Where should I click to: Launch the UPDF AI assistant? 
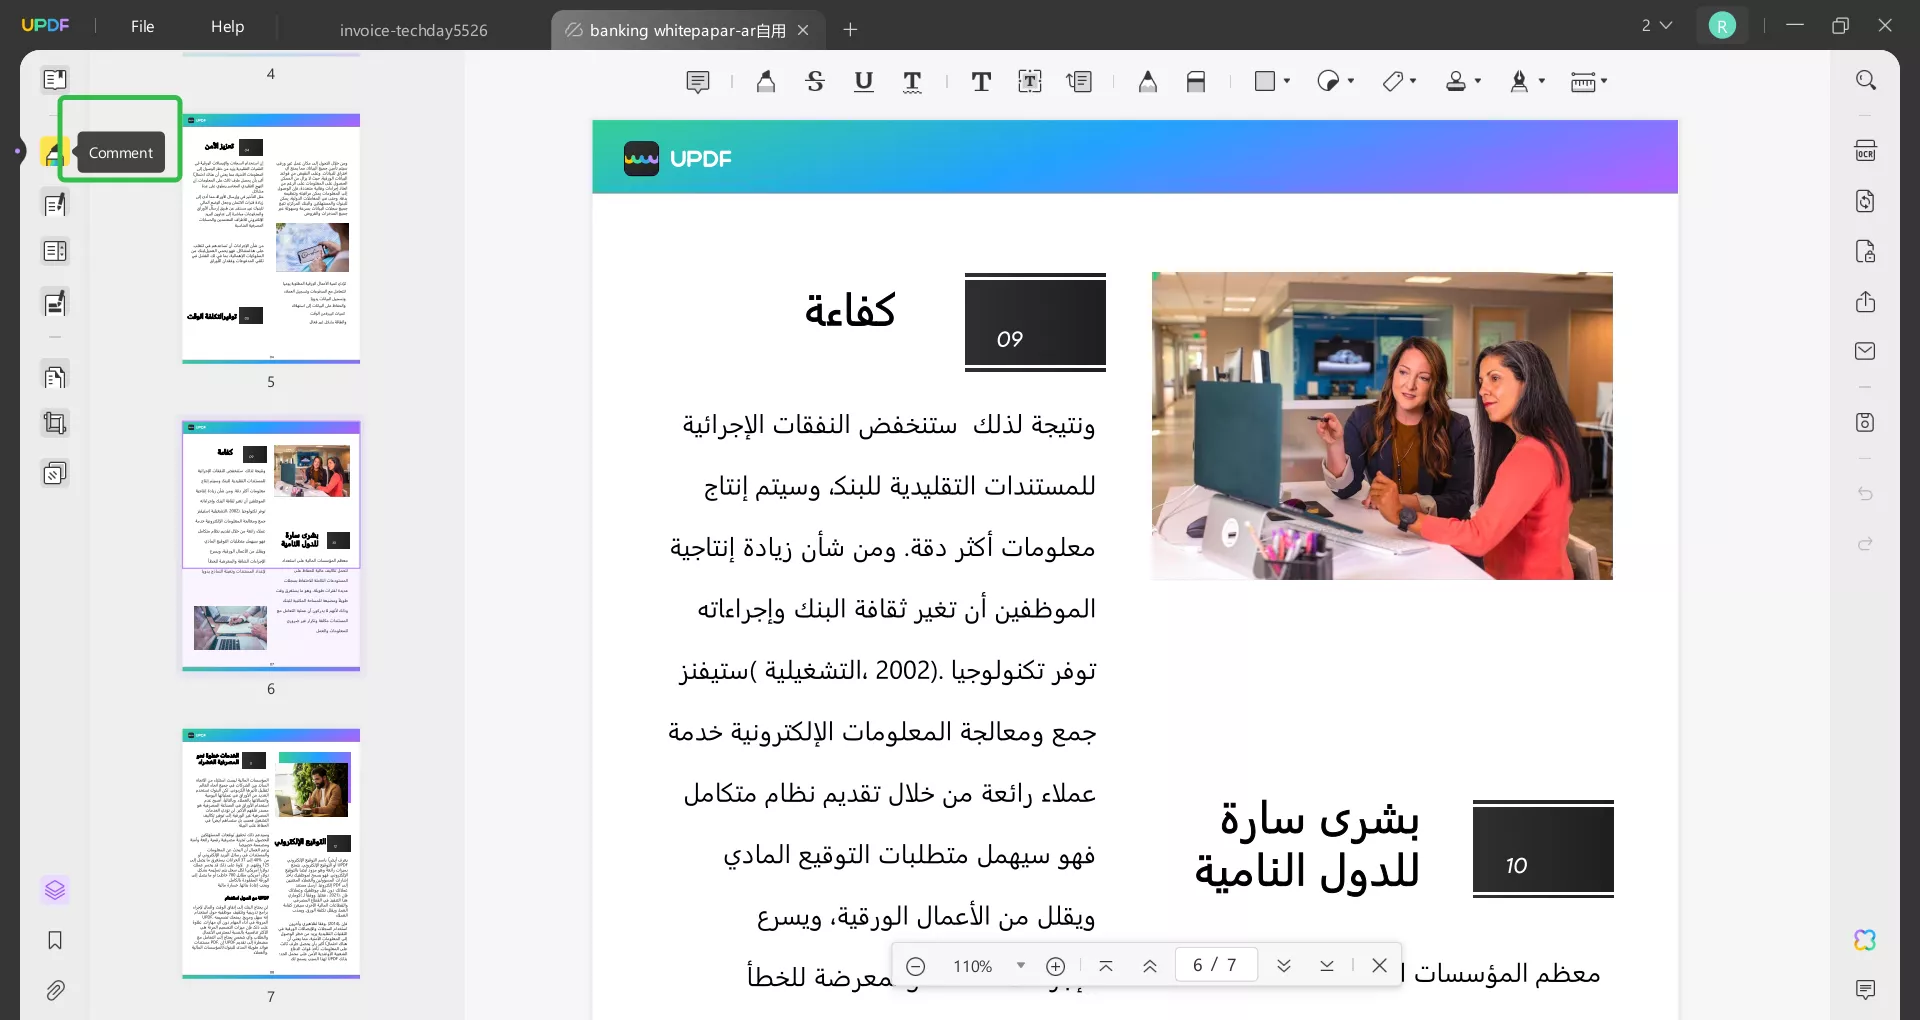(1866, 940)
